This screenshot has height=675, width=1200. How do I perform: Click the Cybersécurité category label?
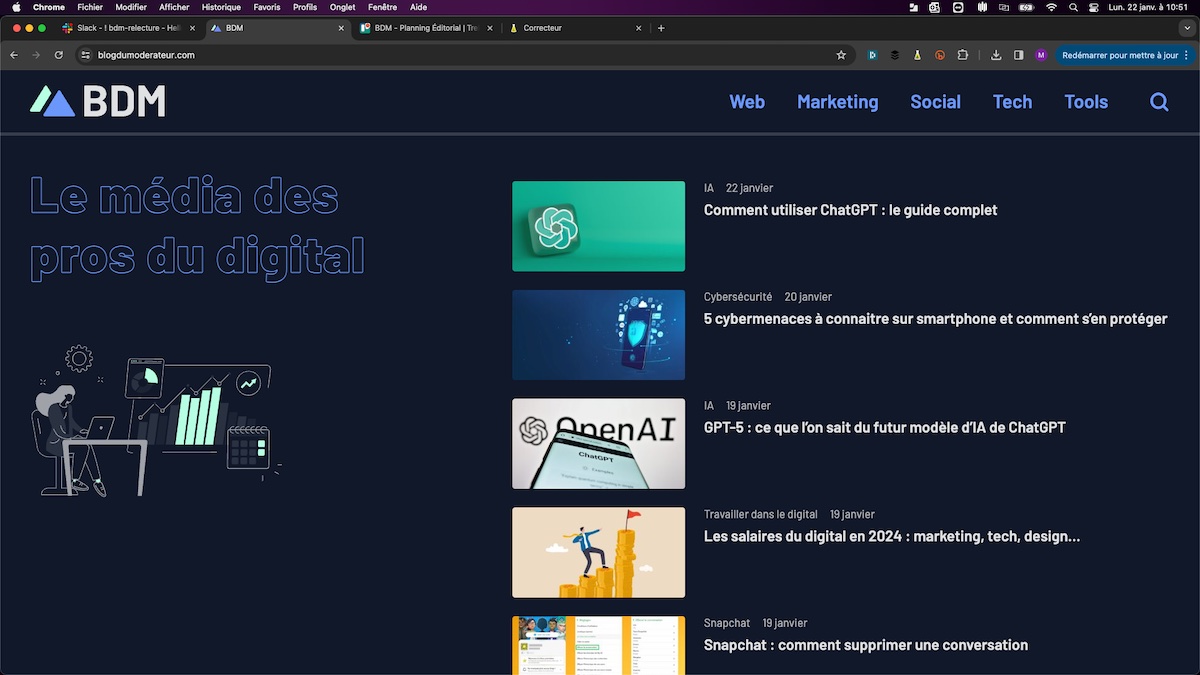coord(738,297)
